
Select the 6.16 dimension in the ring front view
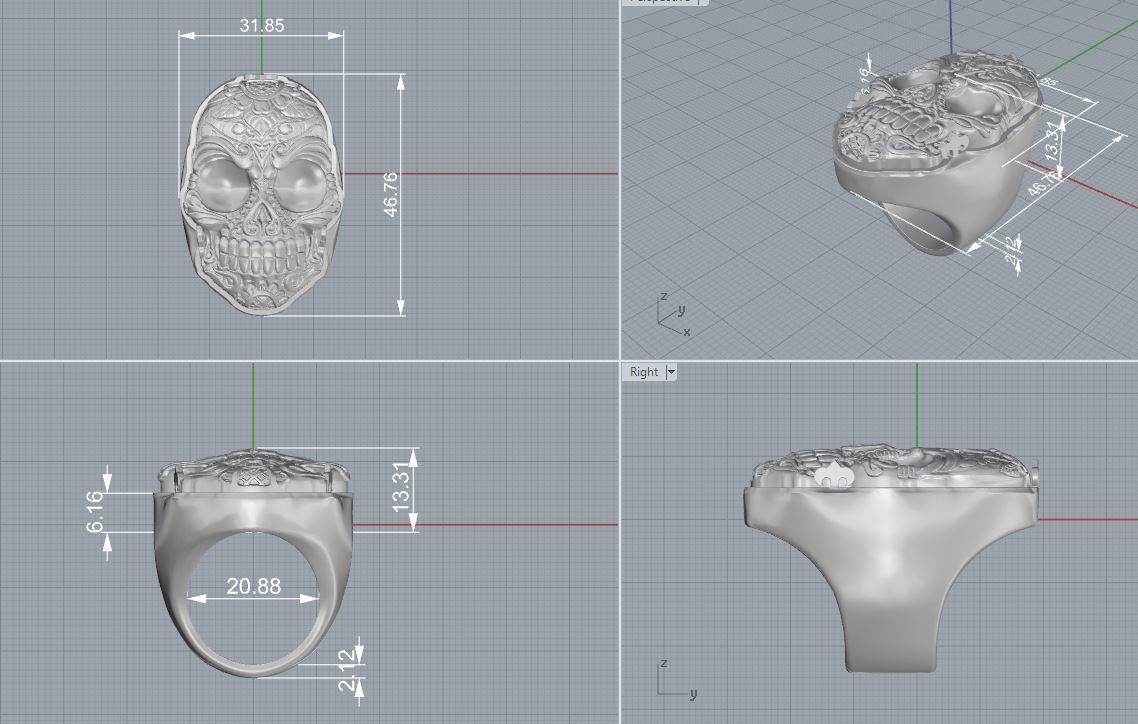coord(96,512)
